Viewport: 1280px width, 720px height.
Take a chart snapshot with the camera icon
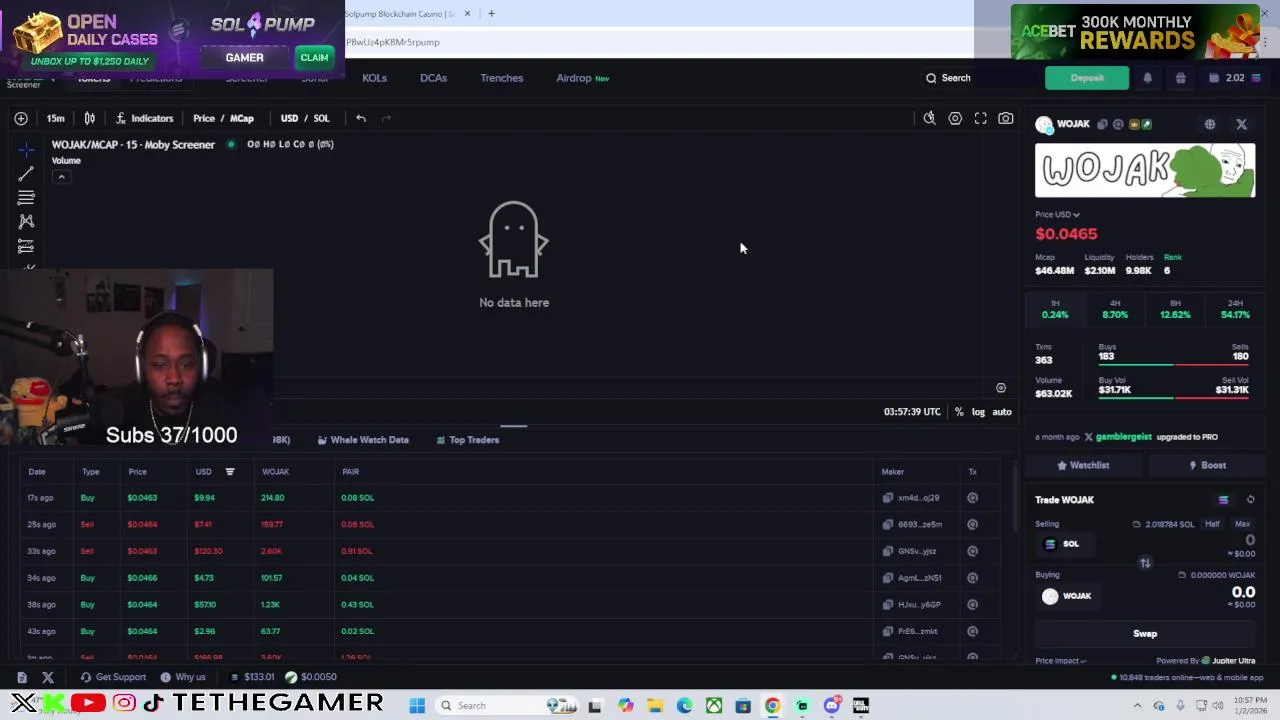tap(1006, 118)
